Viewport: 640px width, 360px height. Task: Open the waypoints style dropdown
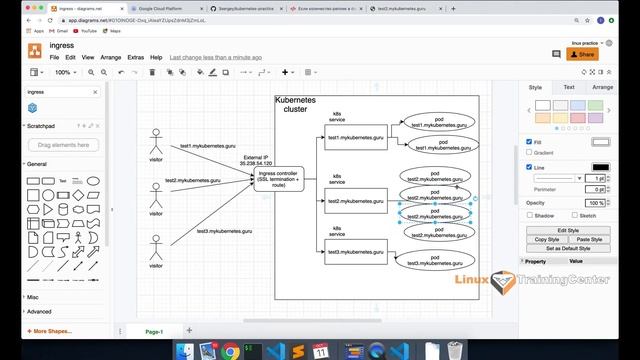pos(264,72)
